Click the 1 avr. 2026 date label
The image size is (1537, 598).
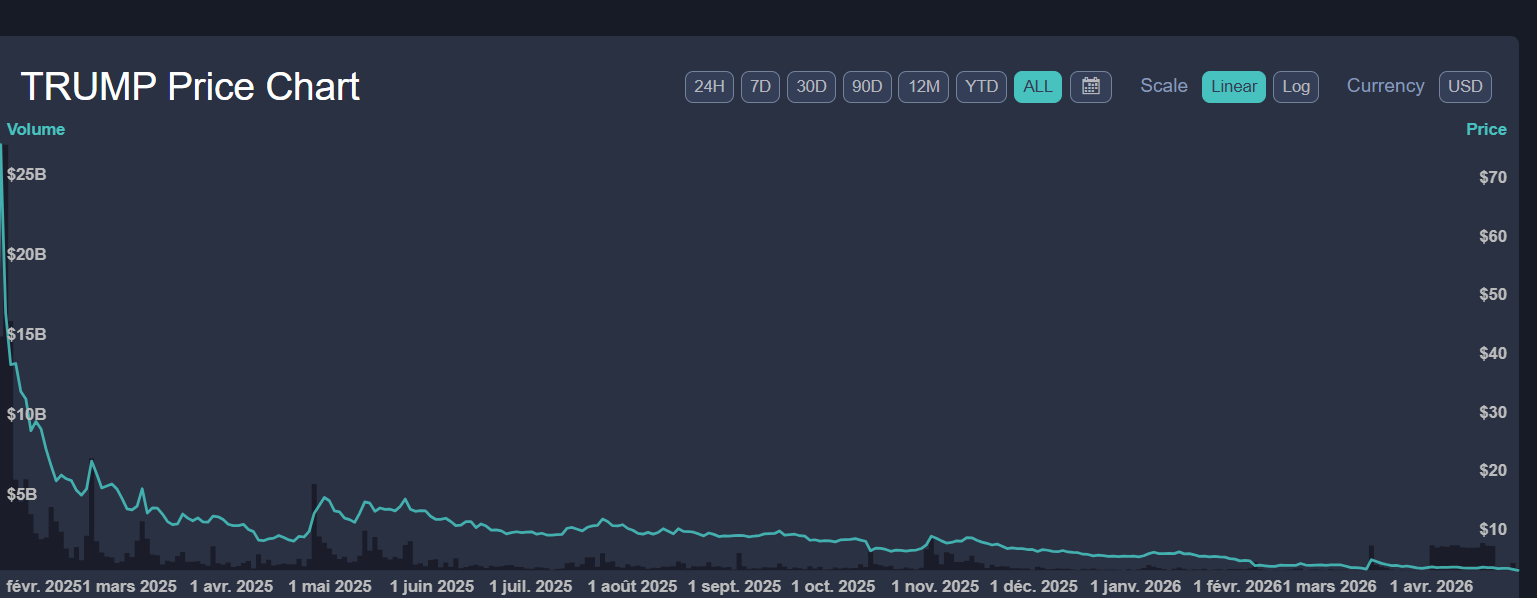pyautogui.click(x=1431, y=585)
